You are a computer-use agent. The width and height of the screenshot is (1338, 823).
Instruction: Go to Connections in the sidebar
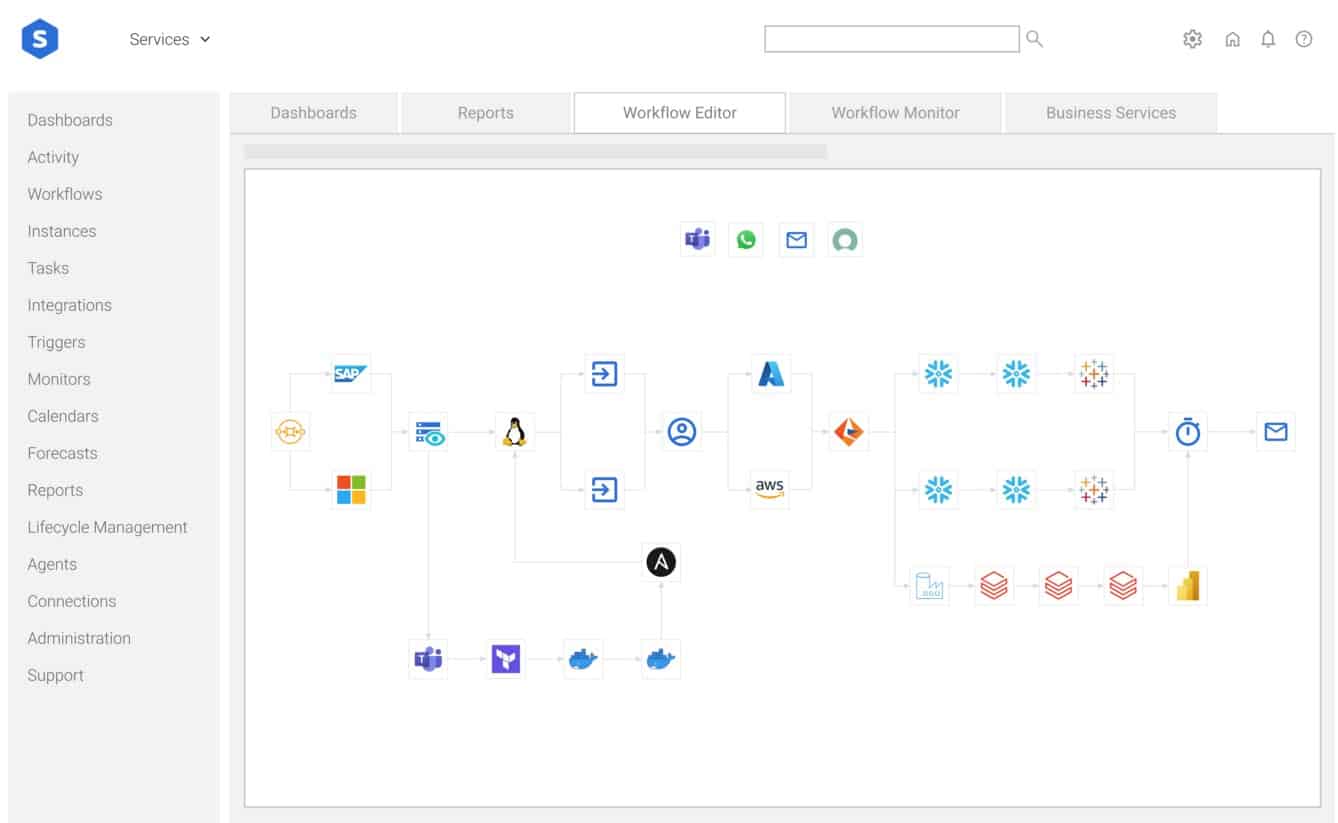click(71, 601)
